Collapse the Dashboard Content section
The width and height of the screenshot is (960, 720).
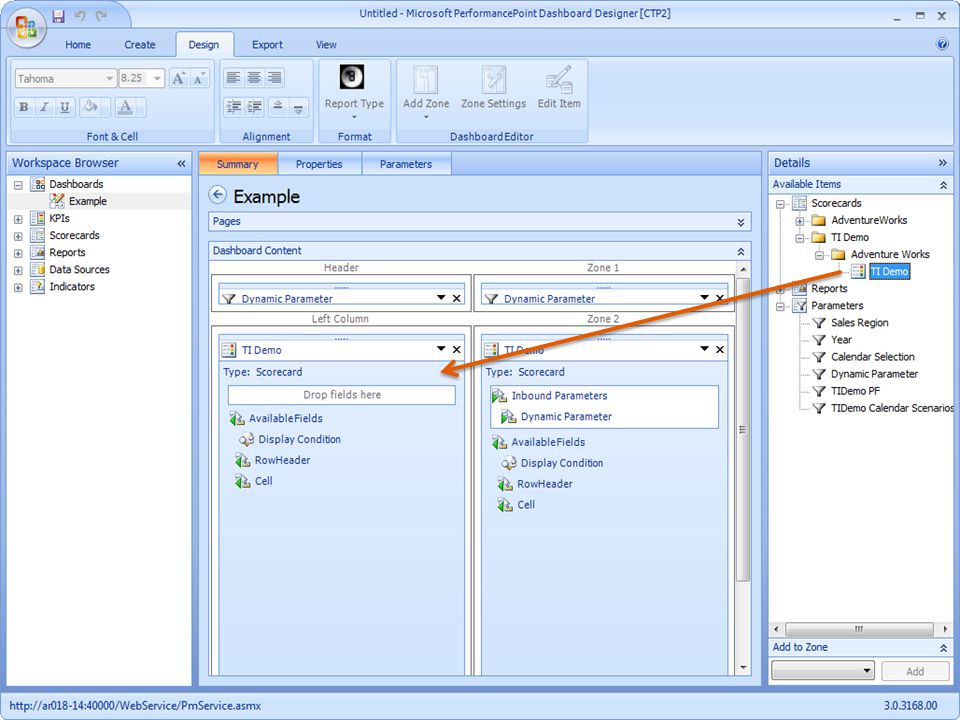(741, 252)
